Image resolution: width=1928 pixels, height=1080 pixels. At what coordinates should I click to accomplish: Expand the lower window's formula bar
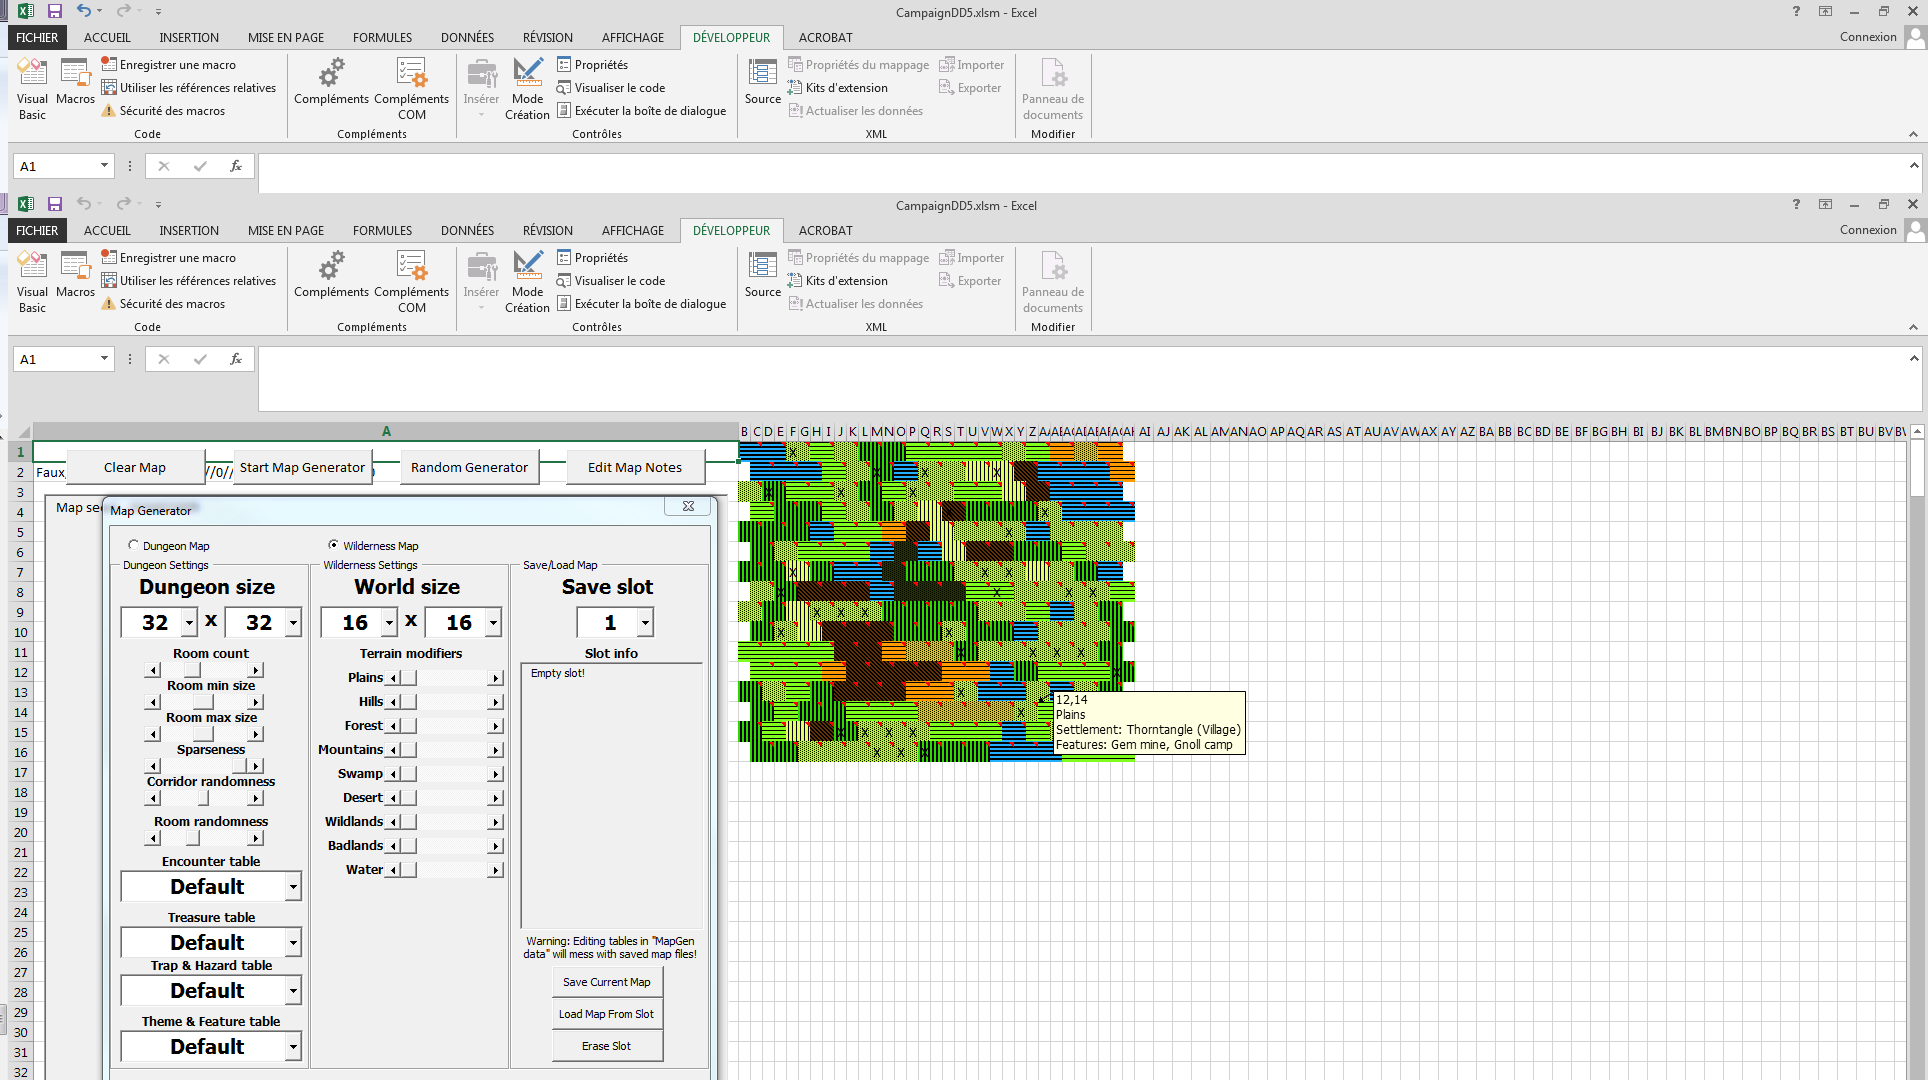tap(1914, 358)
